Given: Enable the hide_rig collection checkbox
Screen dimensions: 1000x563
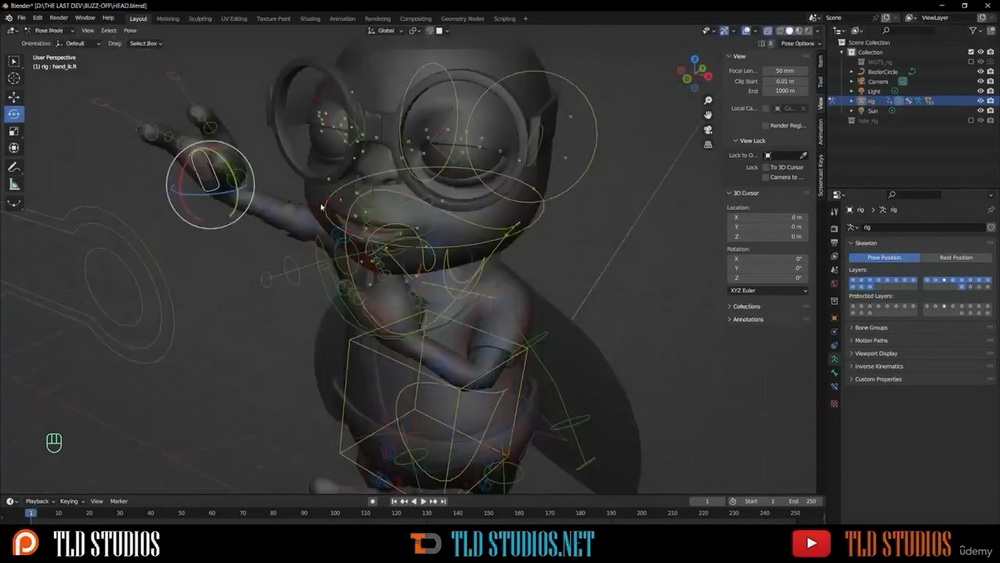Looking at the screenshot, I should [x=971, y=120].
